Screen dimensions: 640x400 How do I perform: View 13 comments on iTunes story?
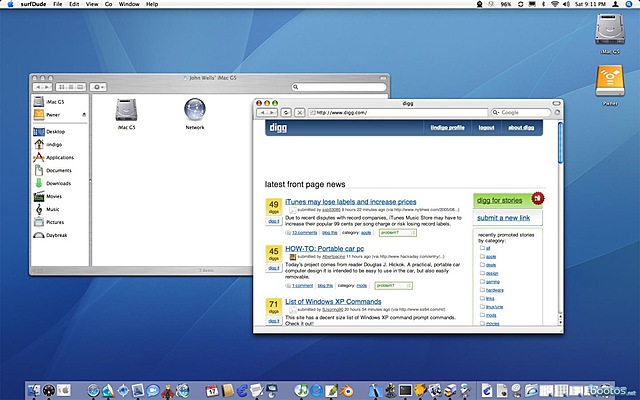point(304,233)
